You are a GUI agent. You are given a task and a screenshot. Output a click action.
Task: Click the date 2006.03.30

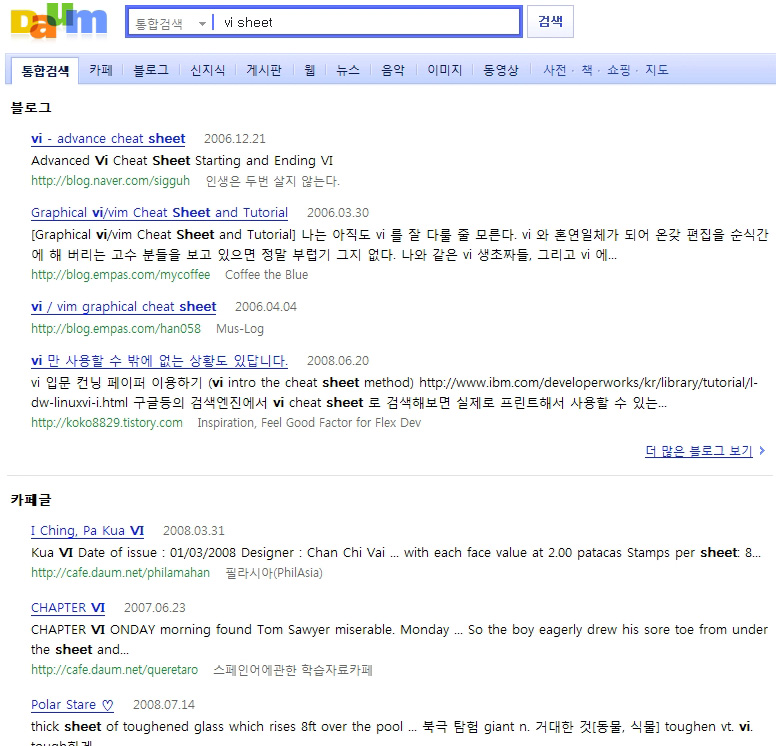[x=338, y=213]
